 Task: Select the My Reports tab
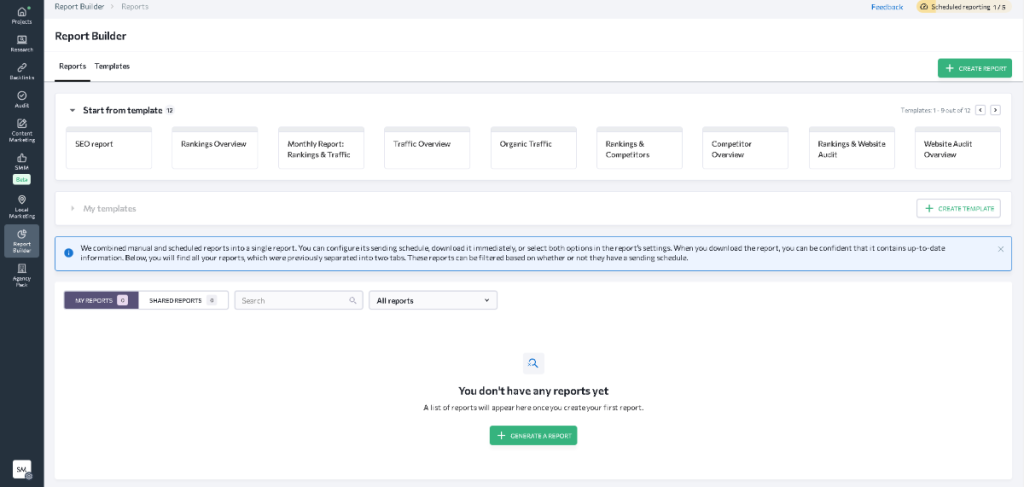click(x=101, y=300)
